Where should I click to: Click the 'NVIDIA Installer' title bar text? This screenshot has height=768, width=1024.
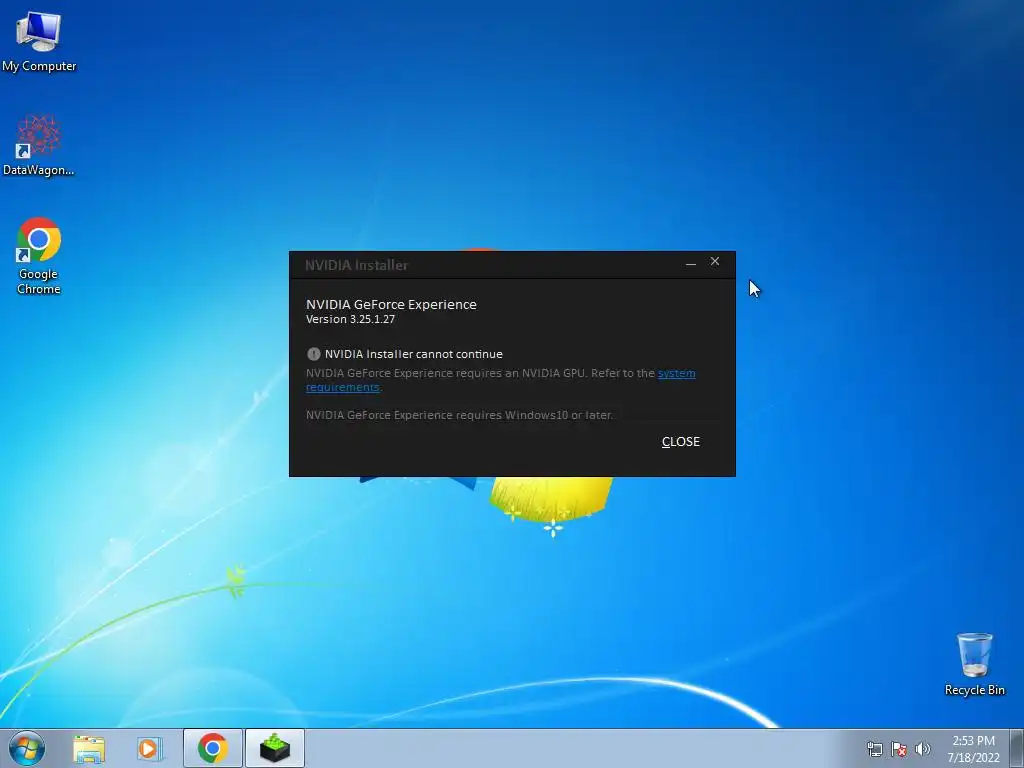tap(356, 265)
